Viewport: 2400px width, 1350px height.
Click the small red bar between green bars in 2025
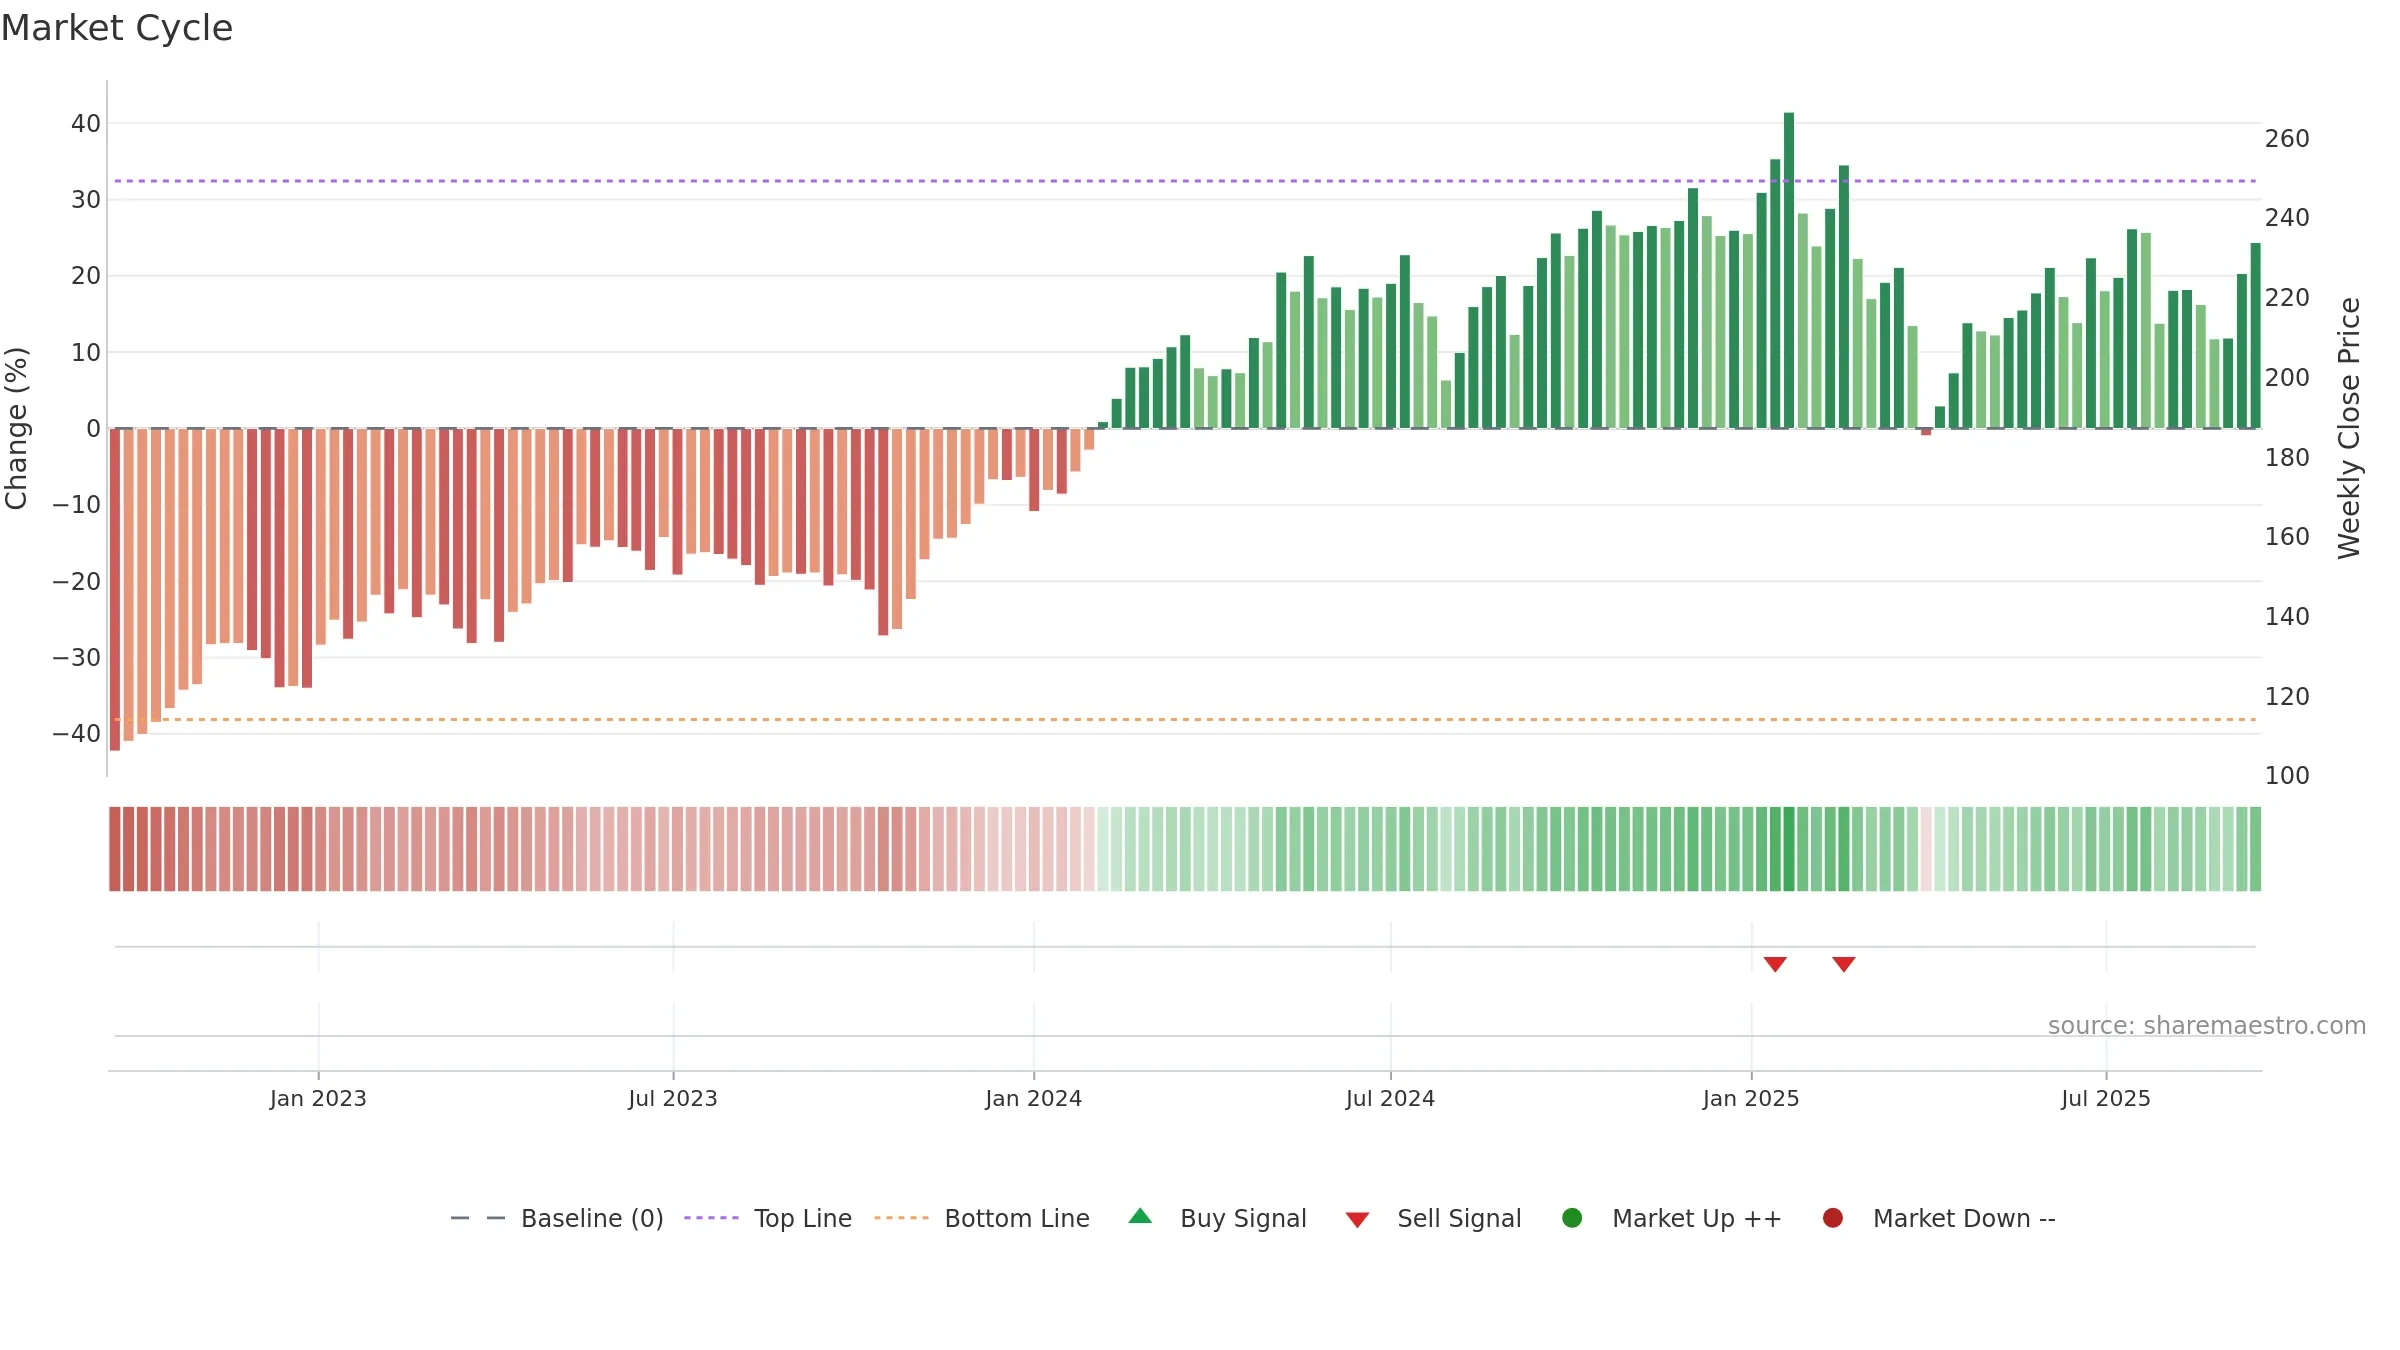click(1926, 432)
